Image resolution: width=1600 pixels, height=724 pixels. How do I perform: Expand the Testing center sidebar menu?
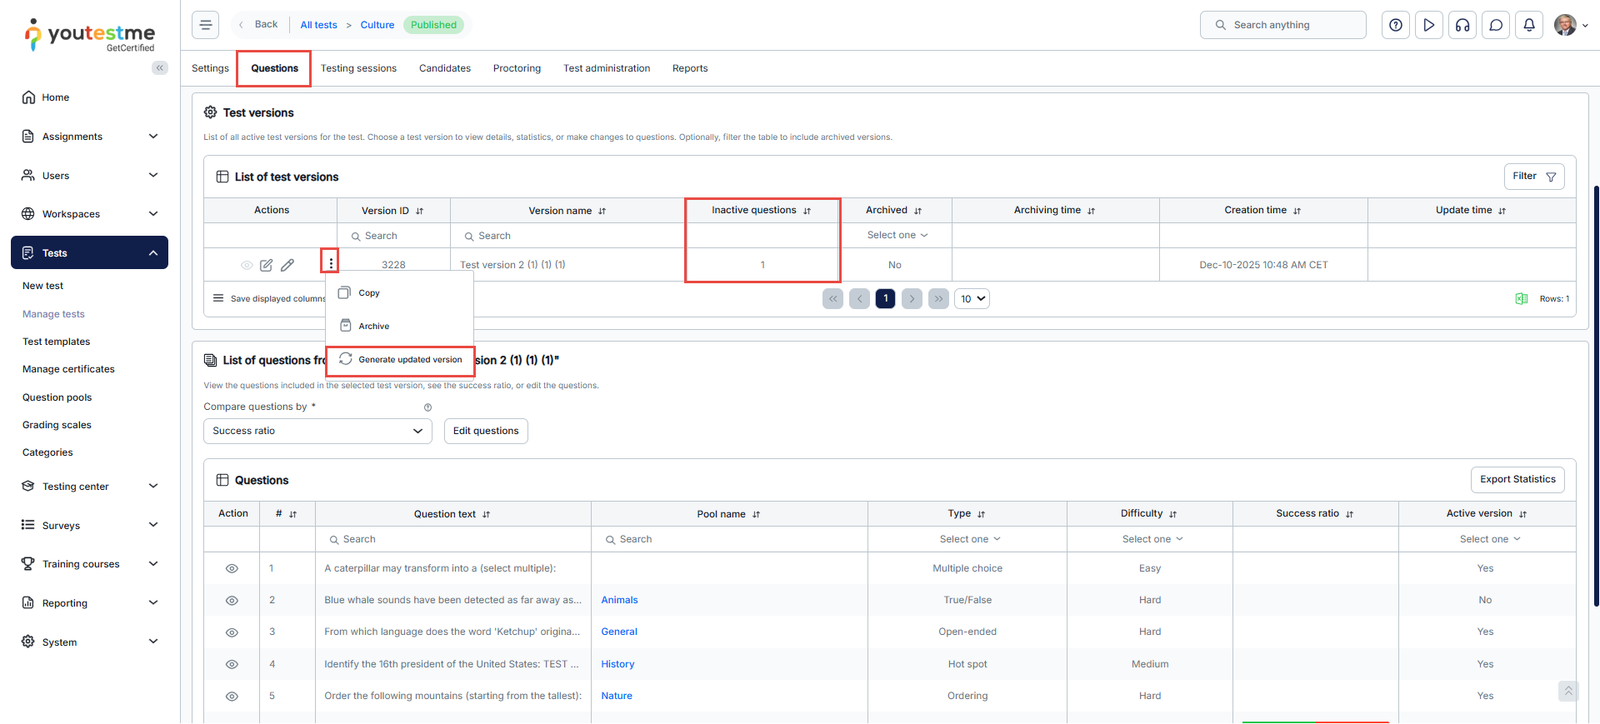pos(90,487)
